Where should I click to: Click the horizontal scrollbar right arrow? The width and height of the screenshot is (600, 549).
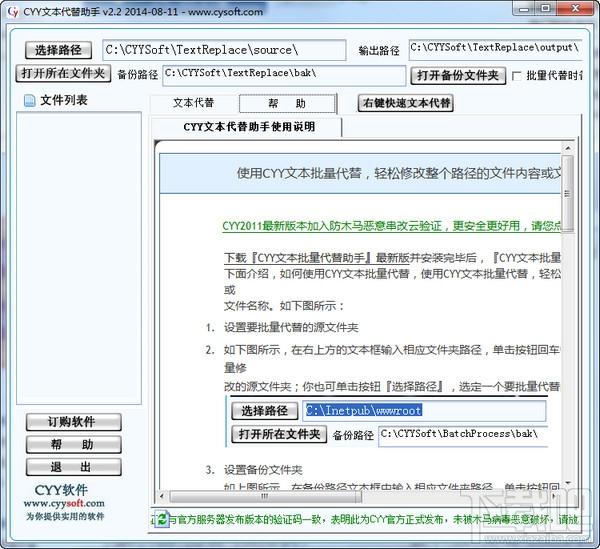pyautogui.click(x=554, y=497)
